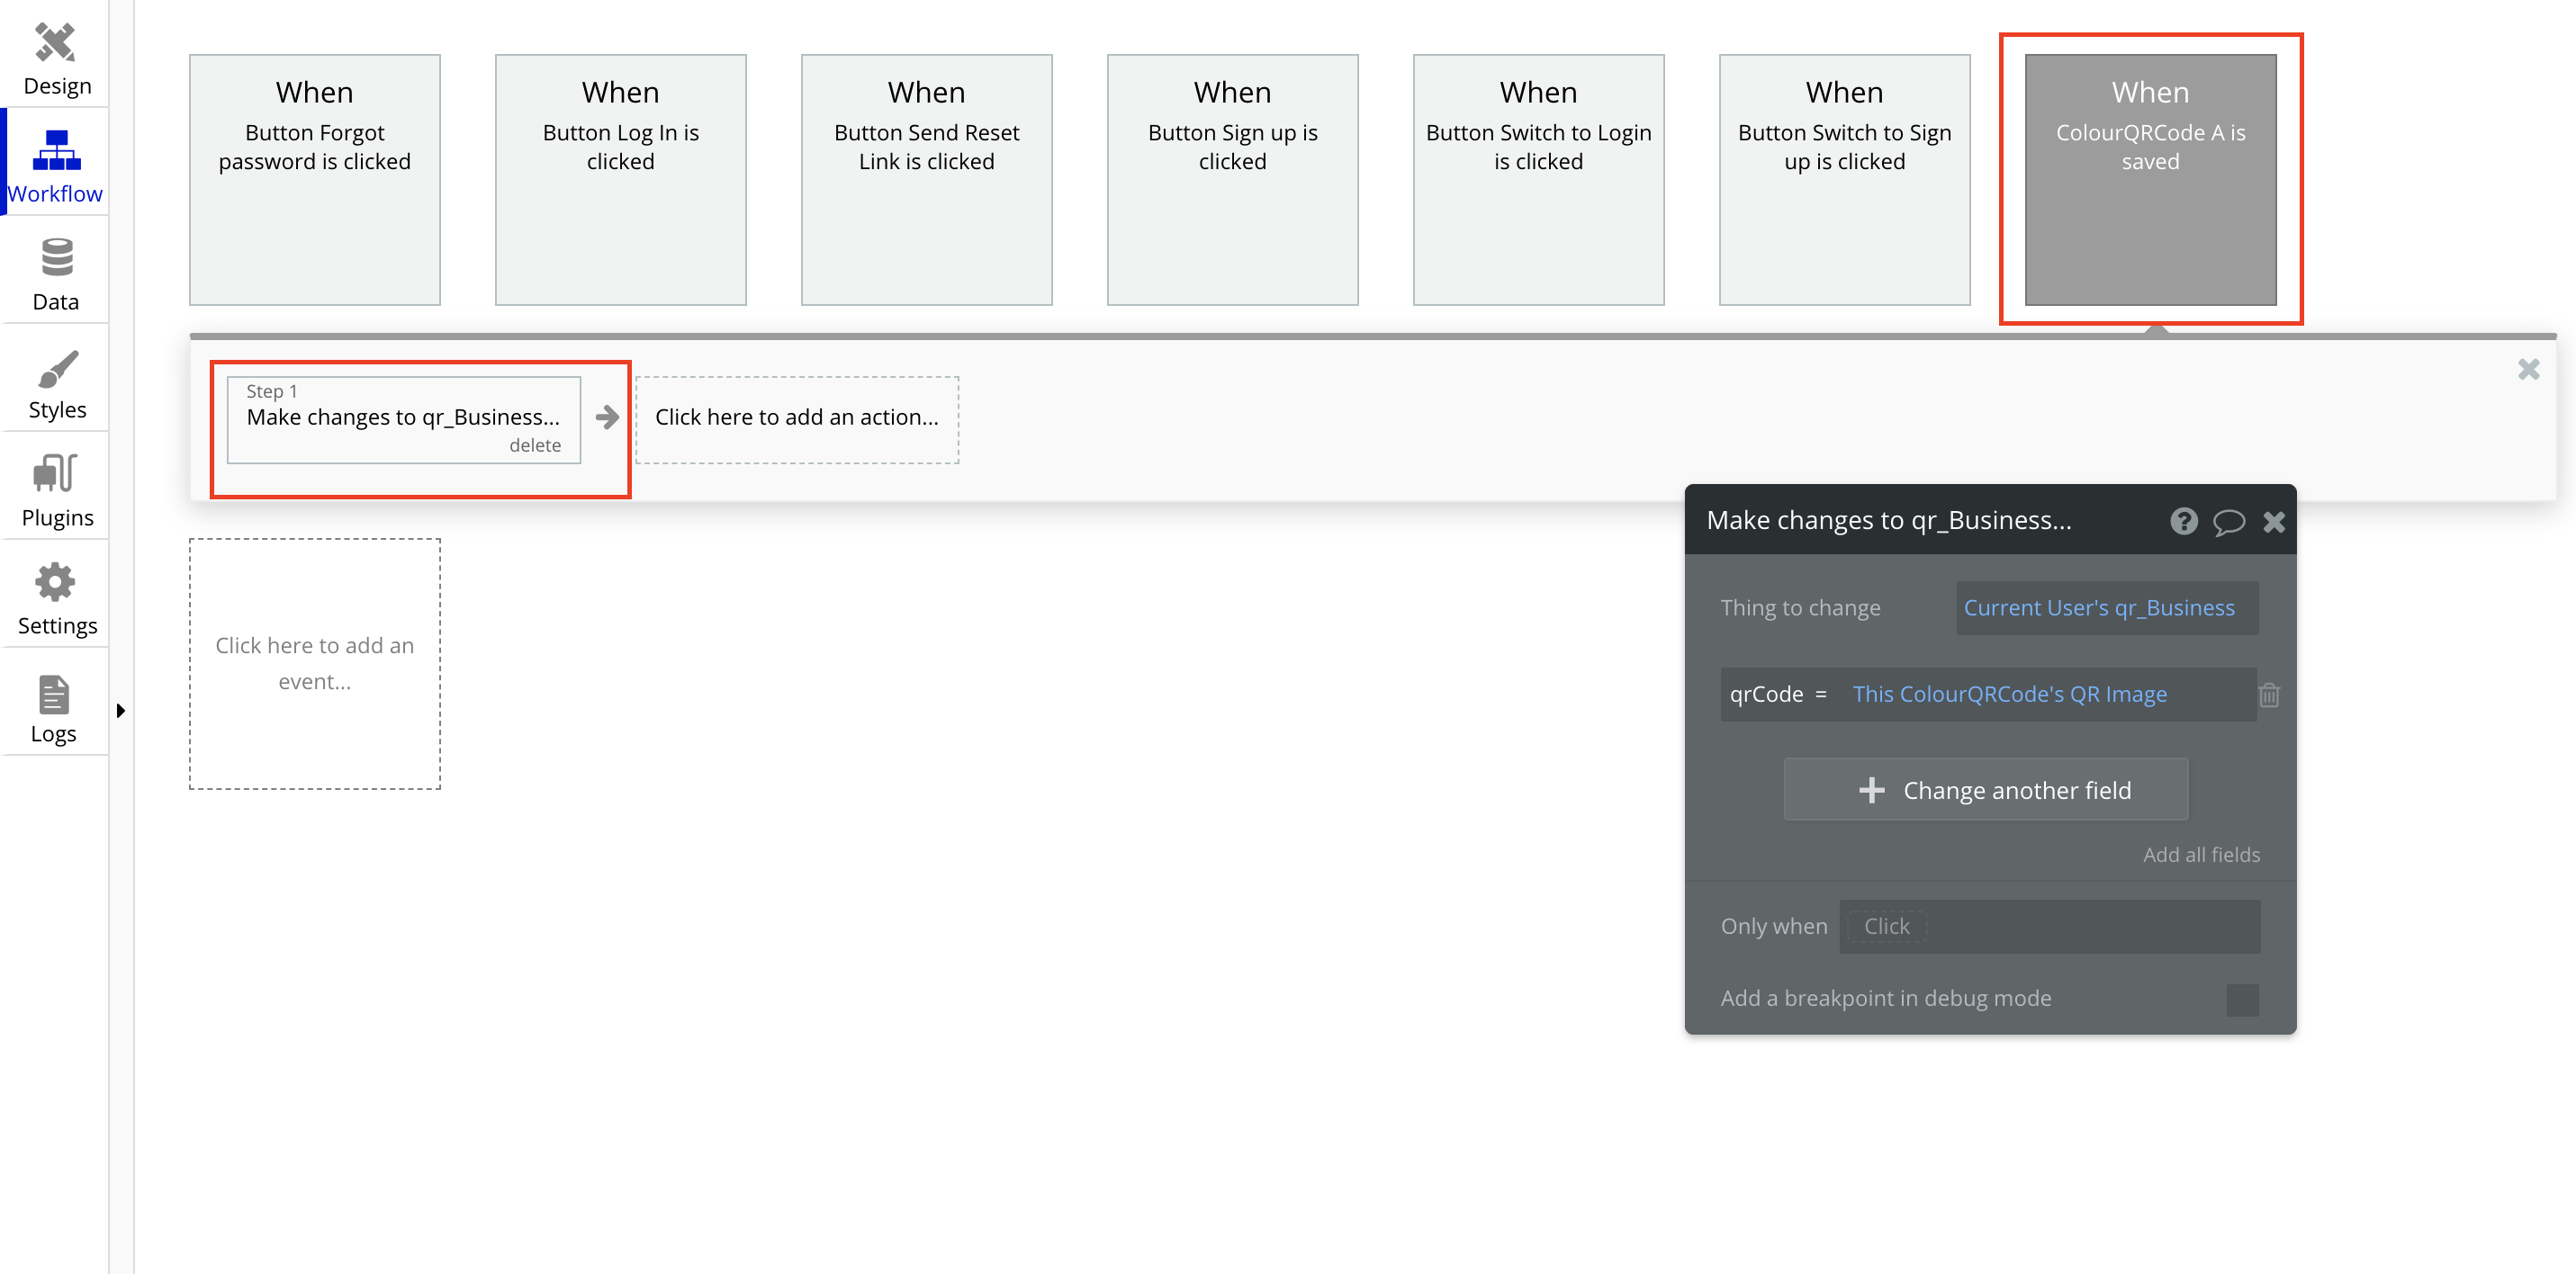2576x1274 pixels.
Task: Expand the Logs side panel arrow
Action: click(x=121, y=711)
